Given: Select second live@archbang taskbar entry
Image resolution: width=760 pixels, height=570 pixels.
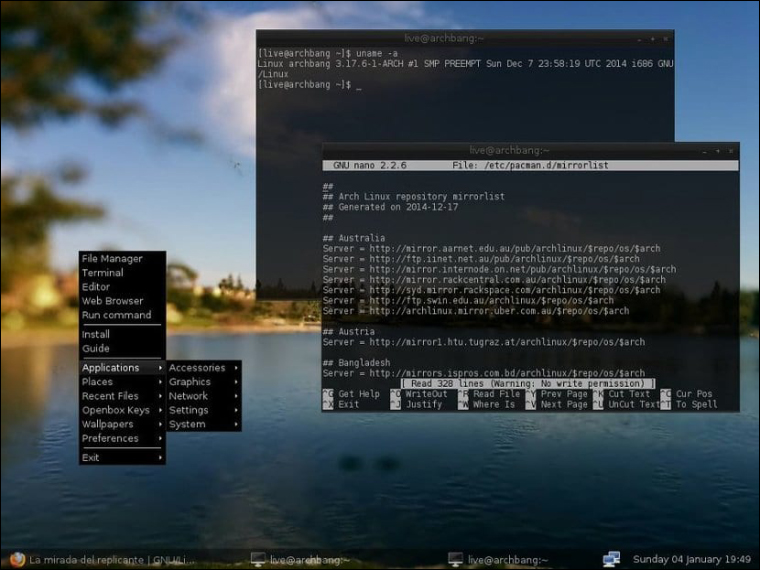Looking at the screenshot, I should pos(498,560).
